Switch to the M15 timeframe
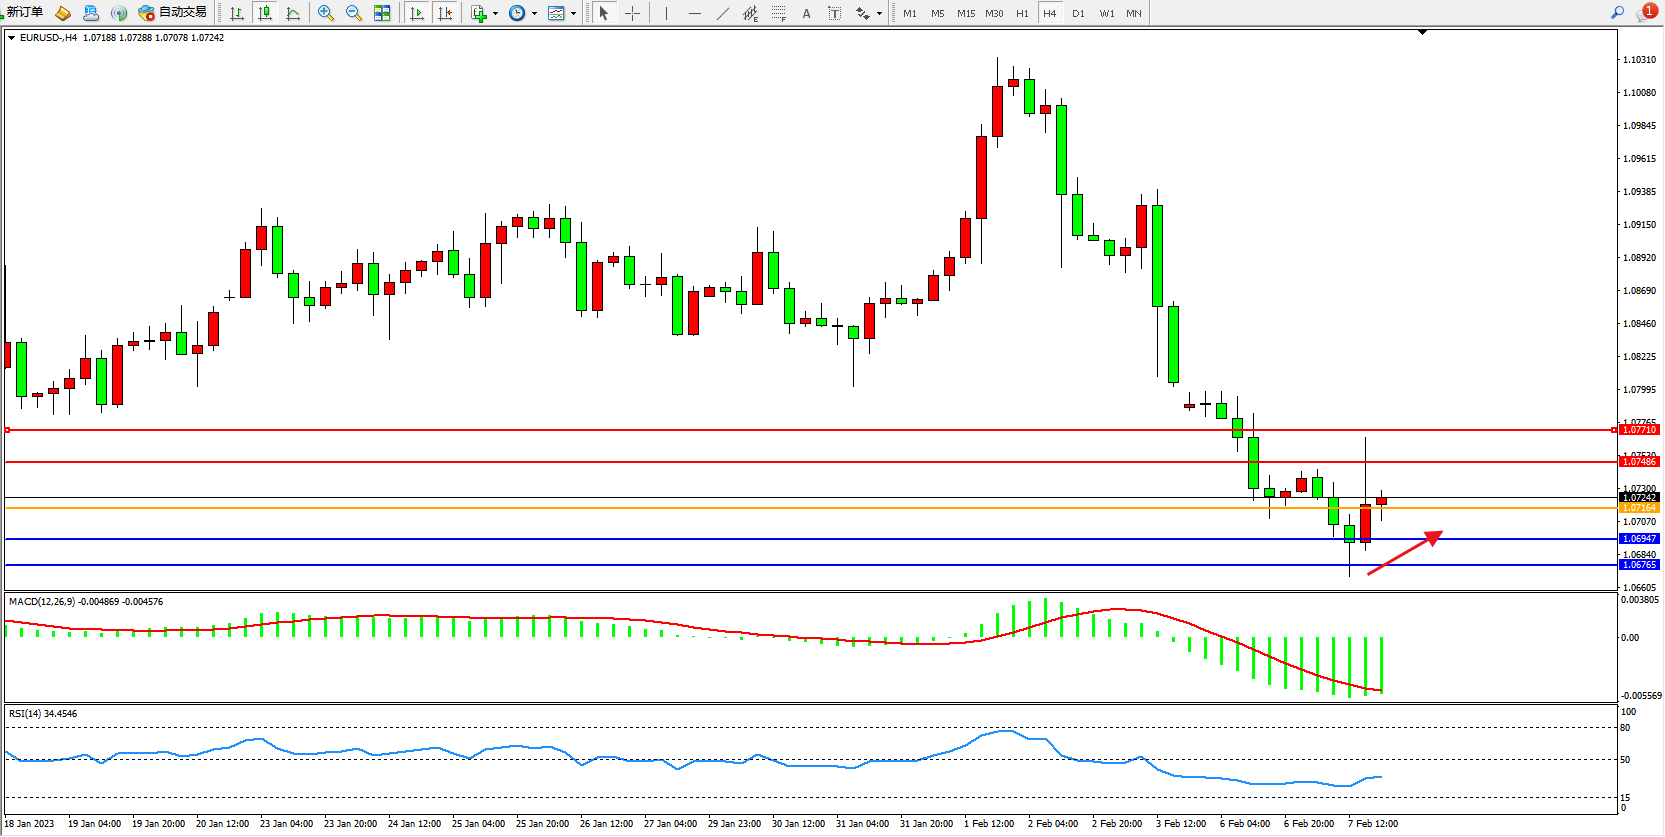The height and width of the screenshot is (837, 1665). (x=965, y=13)
